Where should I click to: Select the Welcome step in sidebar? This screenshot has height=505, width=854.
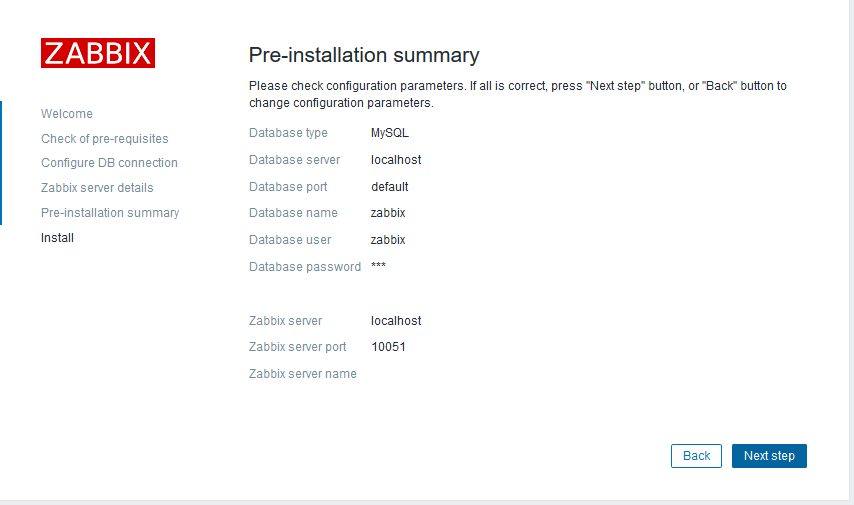[67, 114]
